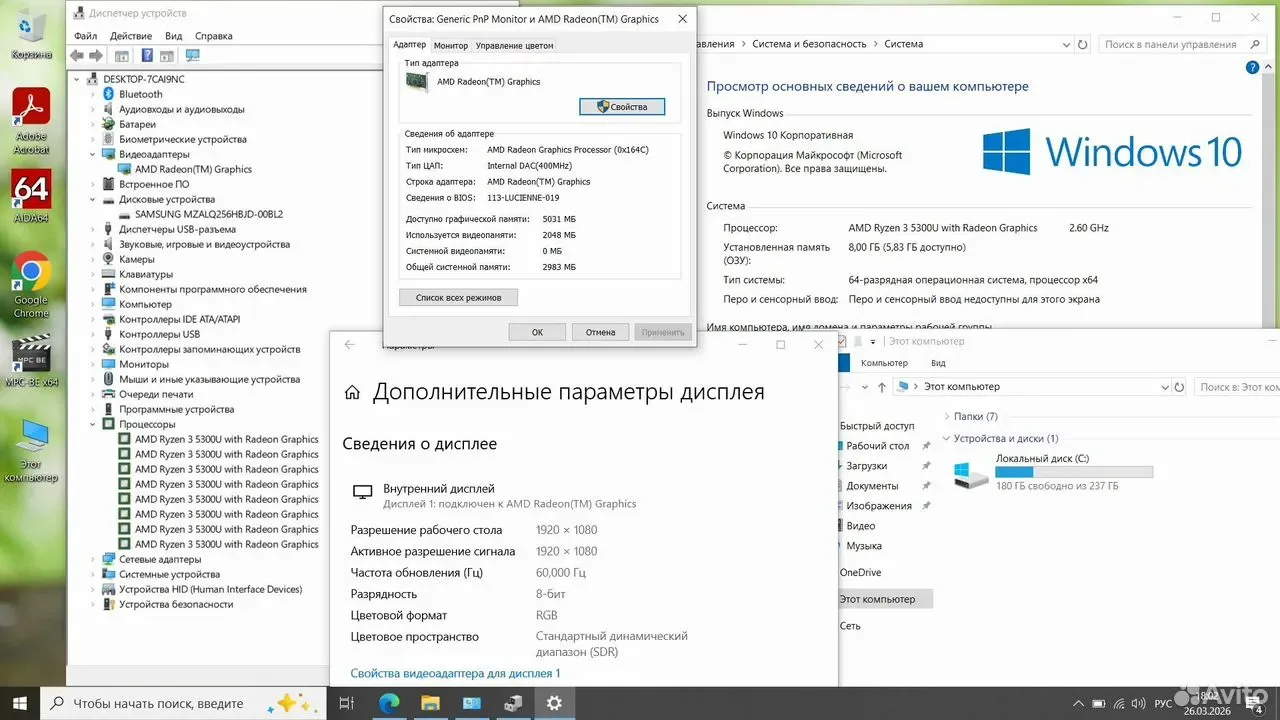Select Сеть in Explorer navigation pane
This screenshot has width=1280, height=720.
point(850,626)
